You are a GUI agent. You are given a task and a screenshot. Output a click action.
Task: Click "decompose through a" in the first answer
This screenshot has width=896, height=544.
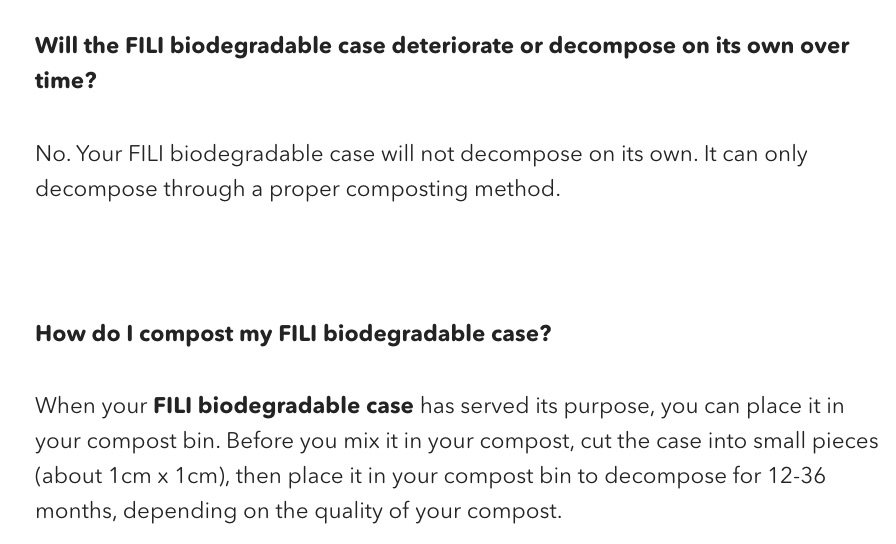point(149,189)
